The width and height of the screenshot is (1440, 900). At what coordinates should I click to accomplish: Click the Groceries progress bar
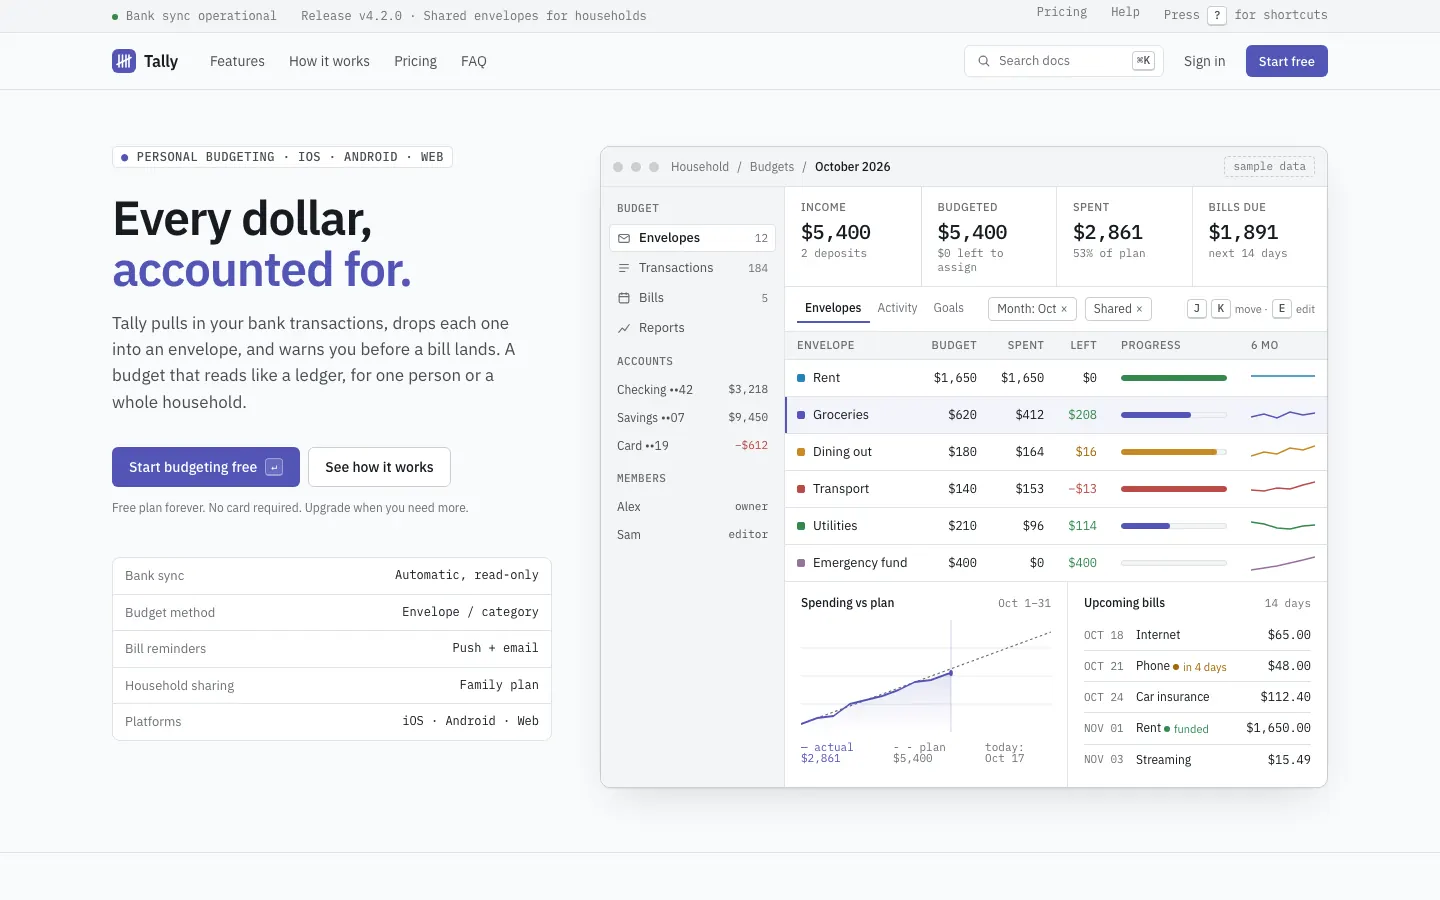pos(1174,415)
